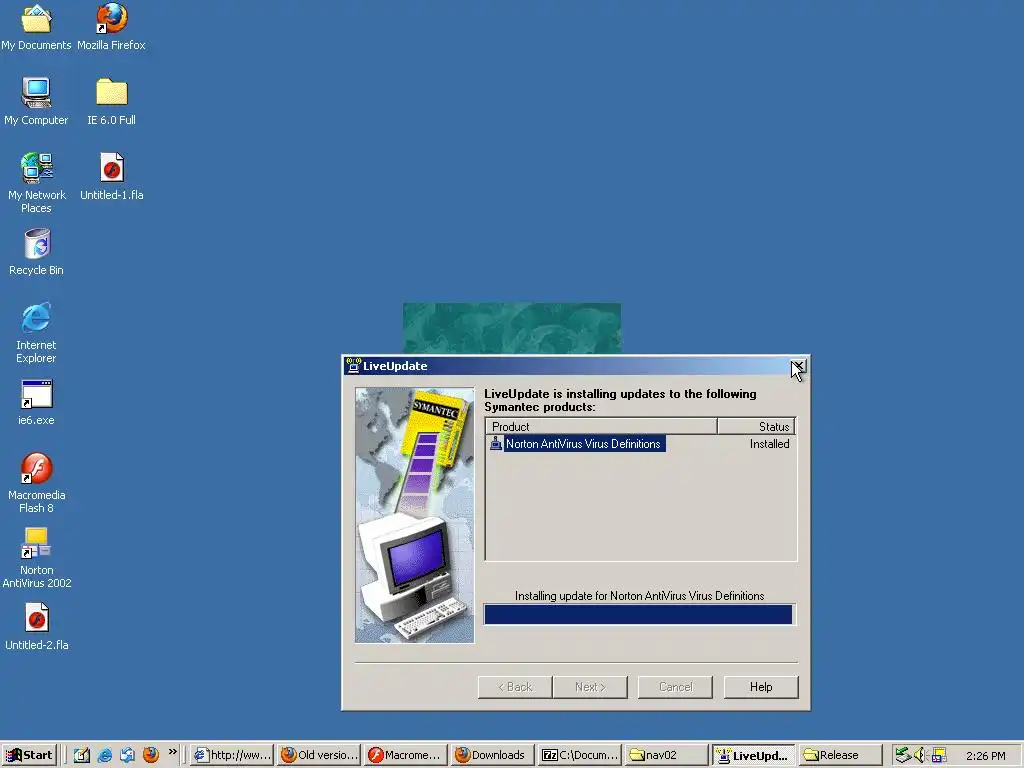Select the ie6.exe shortcut icon

click(x=36, y=402)
